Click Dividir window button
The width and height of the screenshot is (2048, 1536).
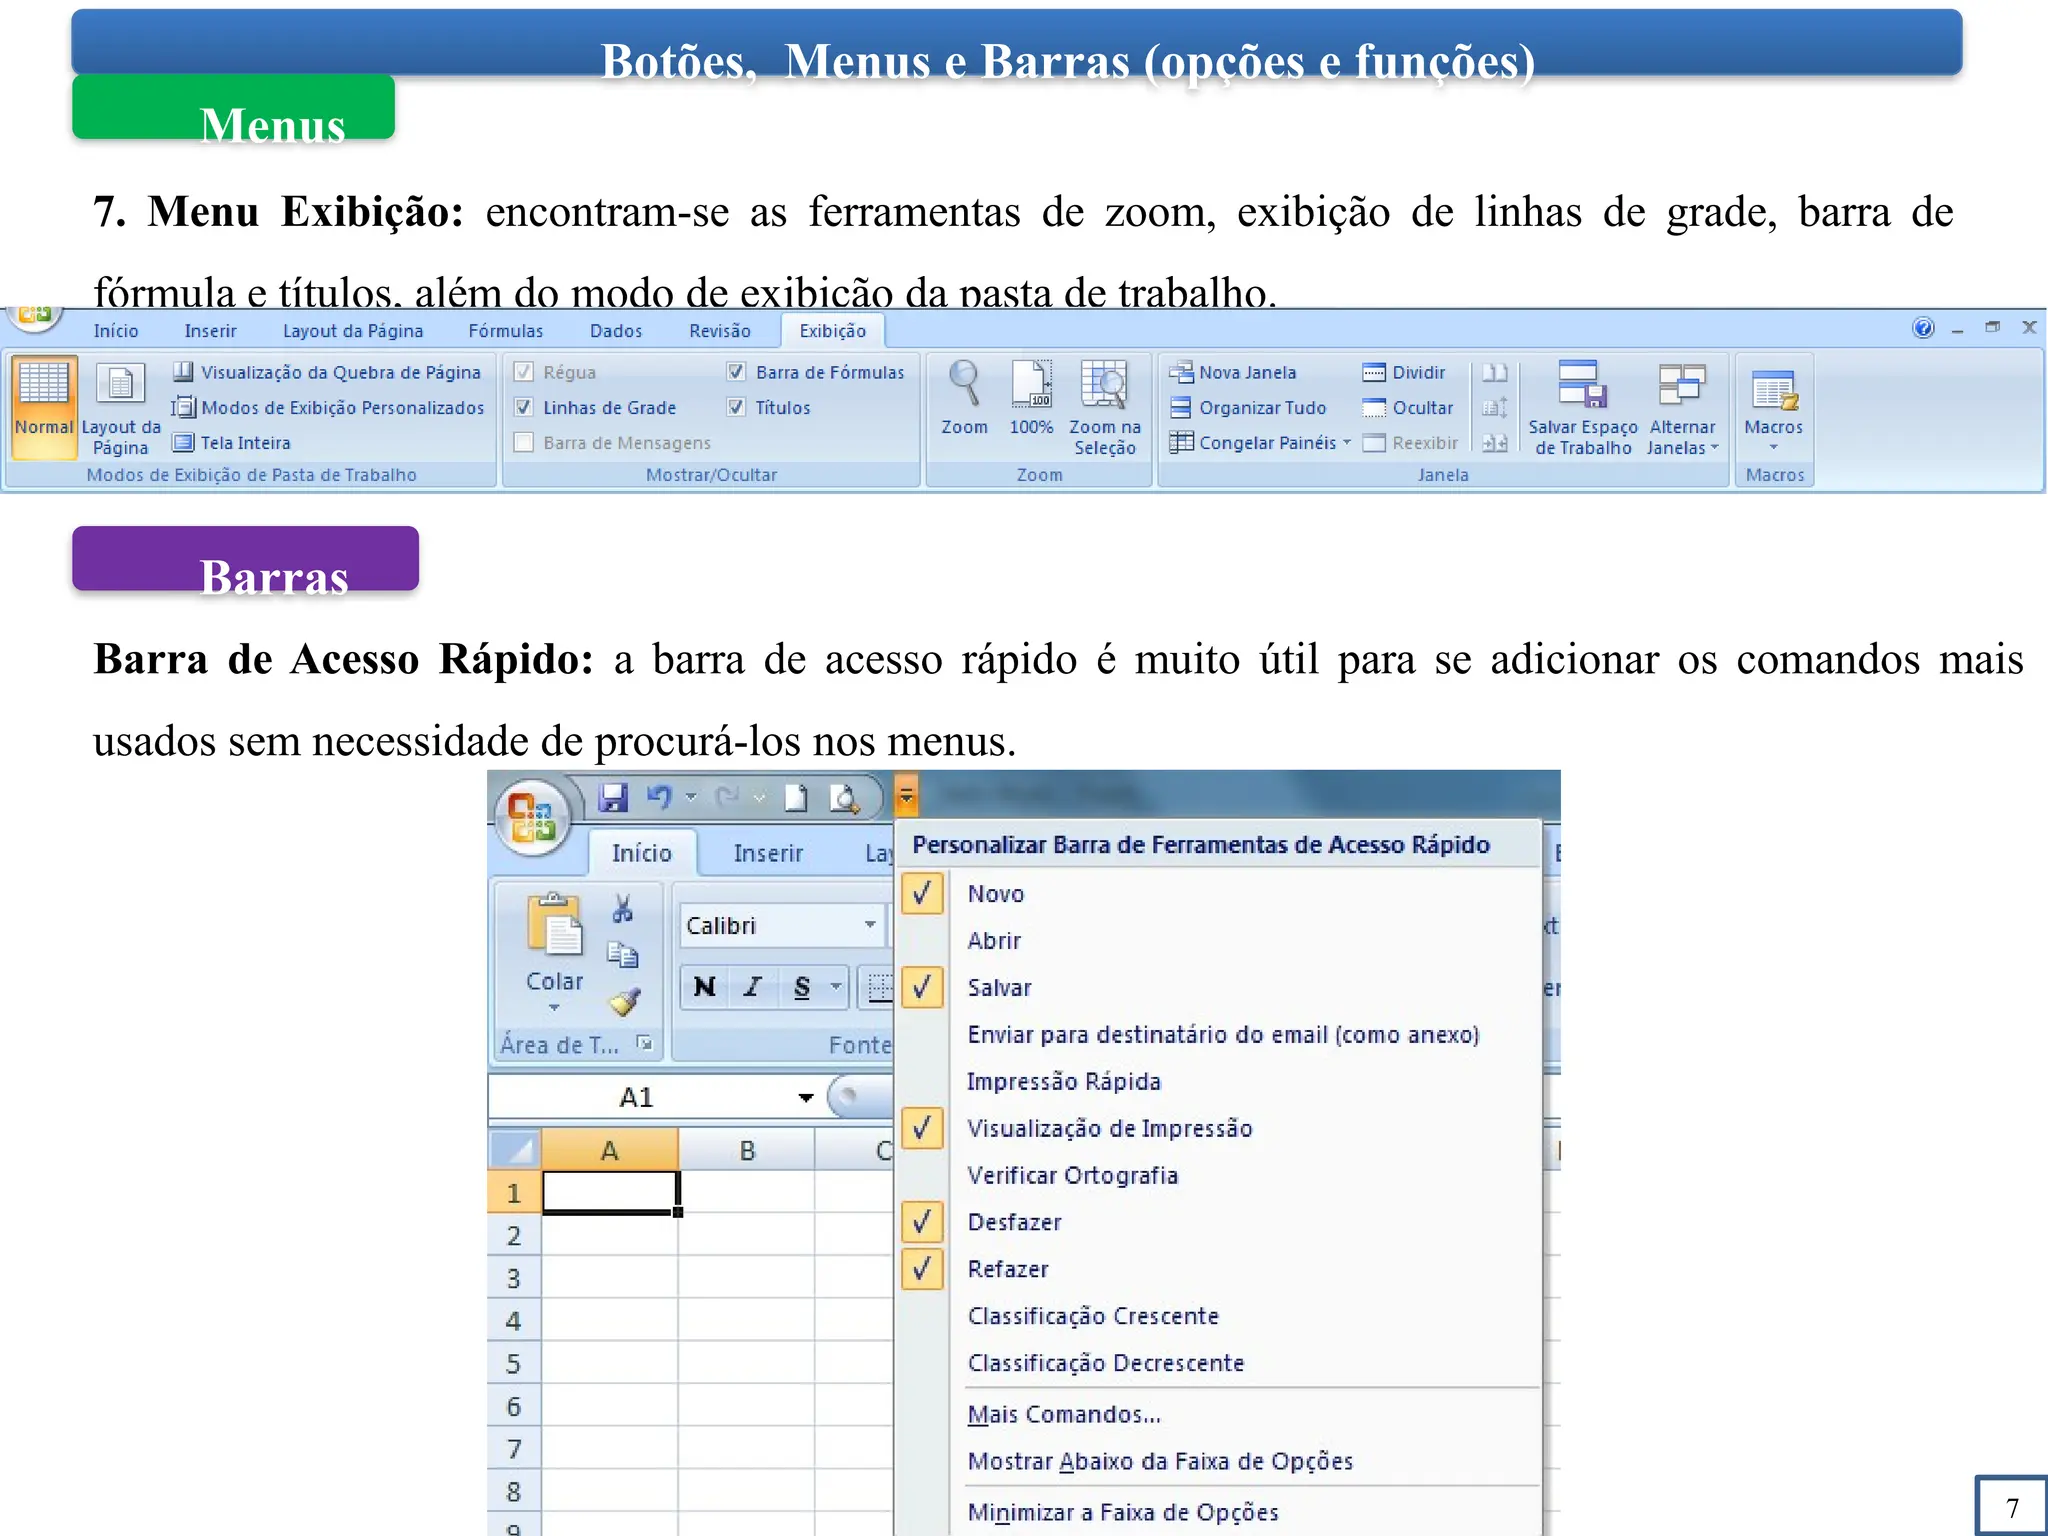pyautogui.click(x=1404, y=372)
